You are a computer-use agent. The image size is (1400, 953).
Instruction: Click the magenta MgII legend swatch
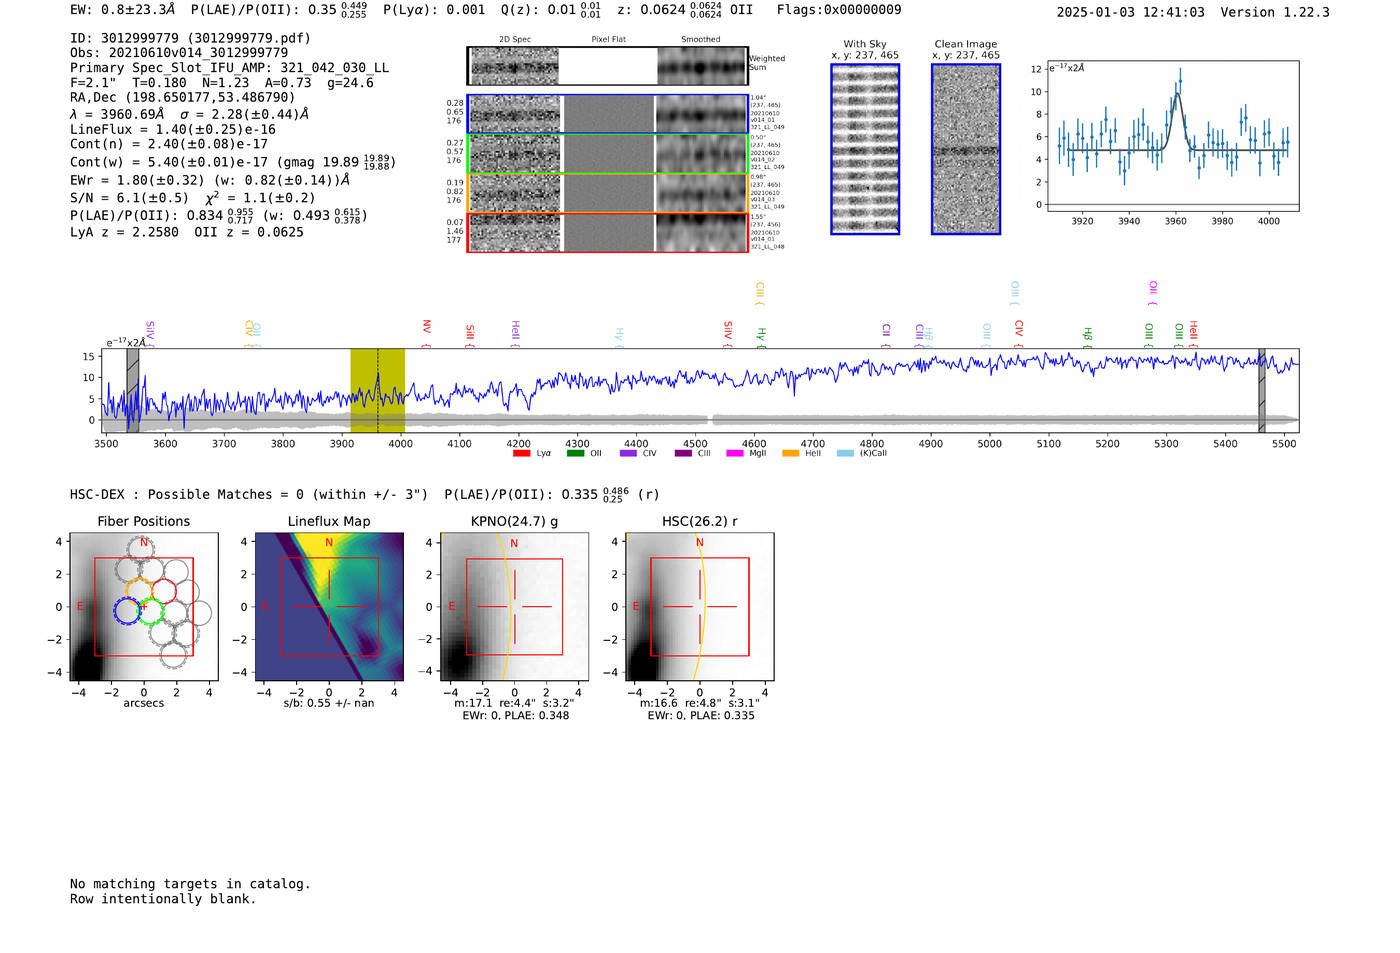pyautogui.click(x=735, y=453)
